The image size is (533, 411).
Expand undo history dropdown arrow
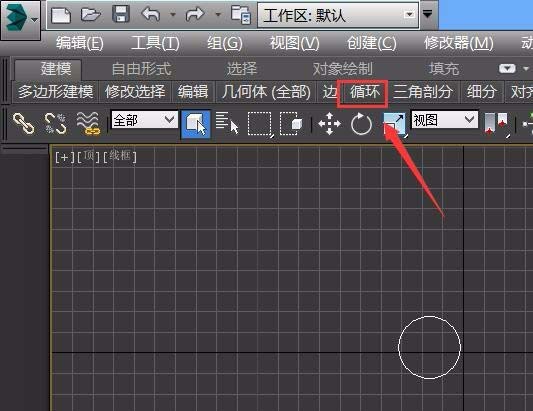pyautogui.click(x=173, y=15)
